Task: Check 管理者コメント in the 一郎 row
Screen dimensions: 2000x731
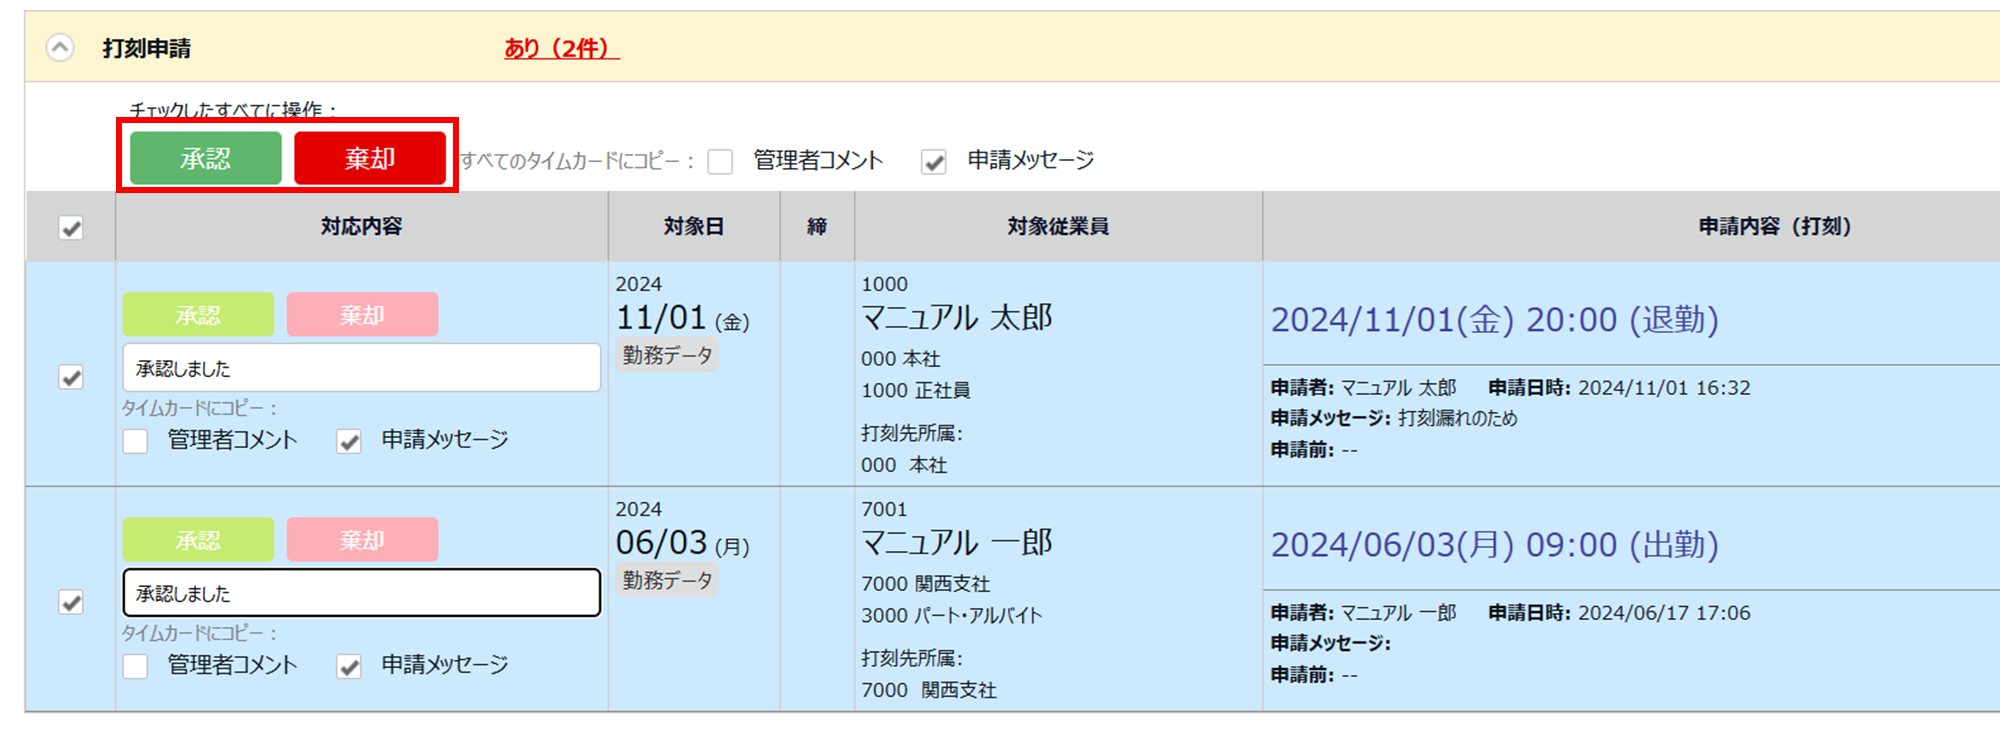Action: [x=135, y=666]
